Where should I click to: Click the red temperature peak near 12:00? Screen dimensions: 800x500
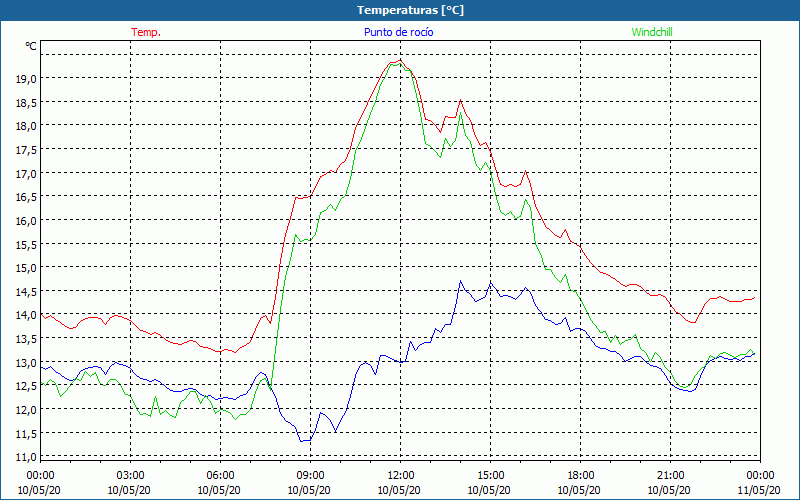400,60
